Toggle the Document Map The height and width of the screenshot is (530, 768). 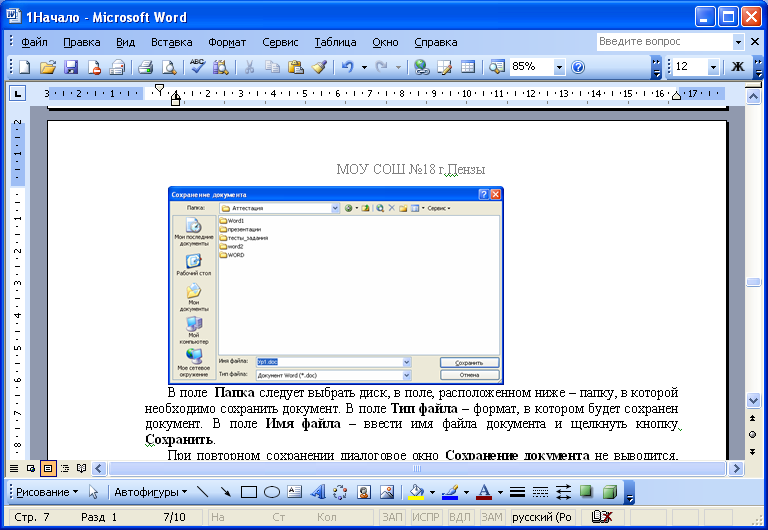pyautogui.click(x=497, y=67)
